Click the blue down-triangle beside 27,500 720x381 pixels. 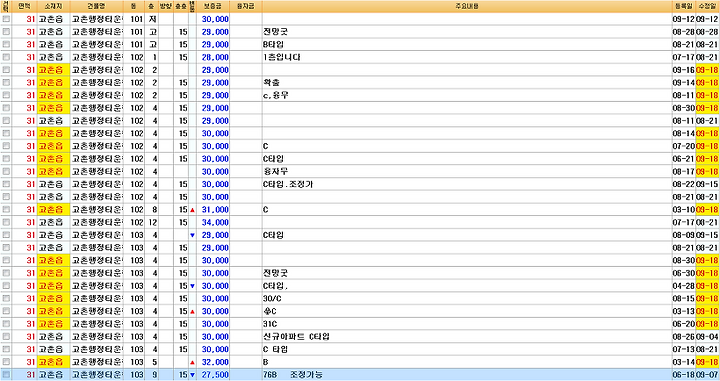point(192,375)
